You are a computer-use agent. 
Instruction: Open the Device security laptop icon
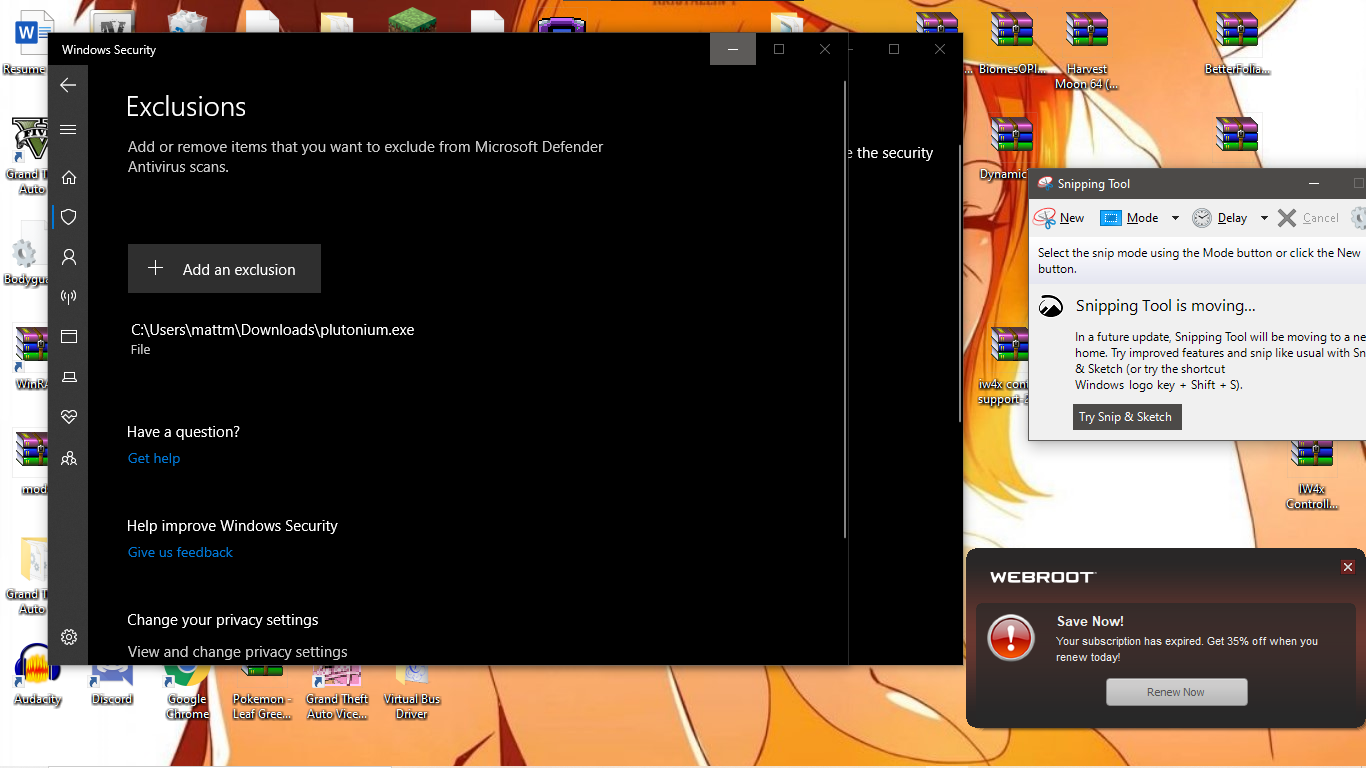pyautogui.click(x=69, y=377)
